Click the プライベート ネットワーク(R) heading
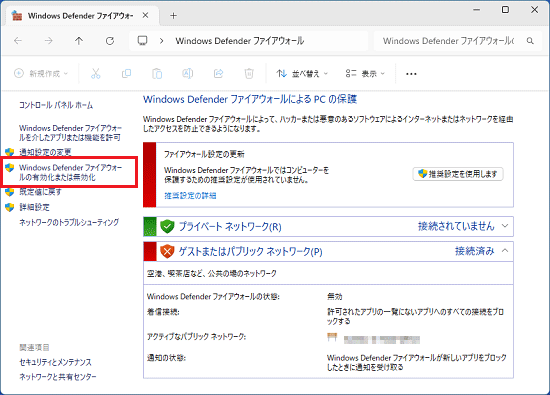Screen dimensions: 550x395 [230, 227]
